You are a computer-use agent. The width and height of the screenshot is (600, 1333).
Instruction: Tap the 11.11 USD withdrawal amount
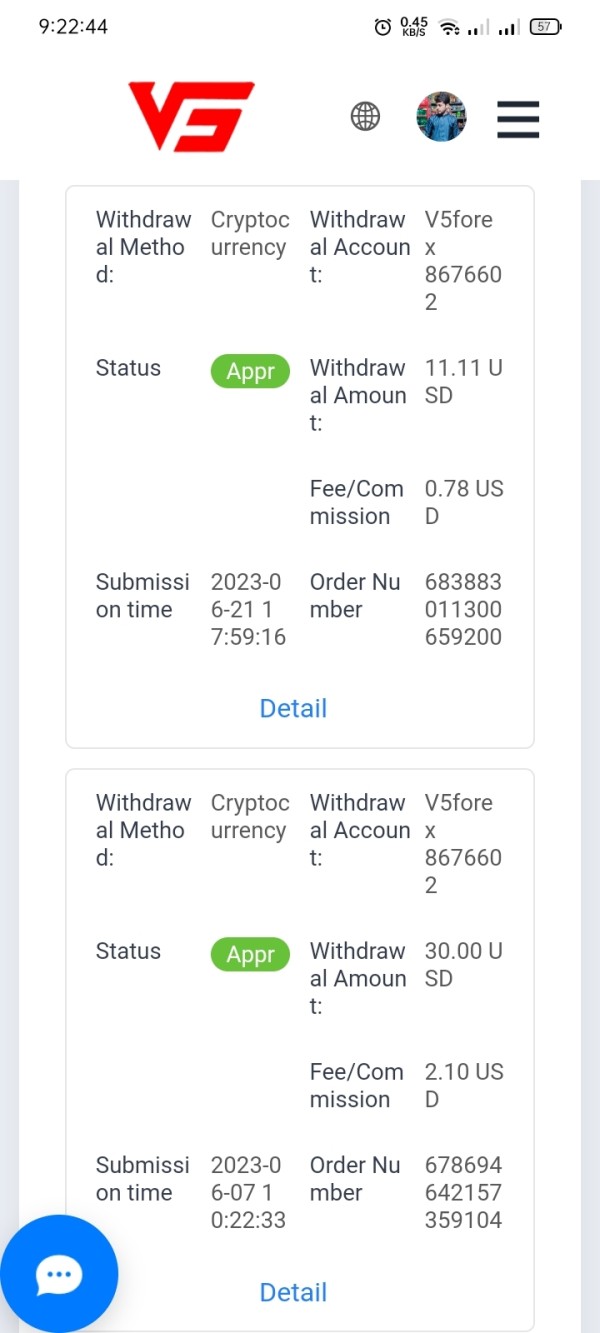tap(463, 381)
